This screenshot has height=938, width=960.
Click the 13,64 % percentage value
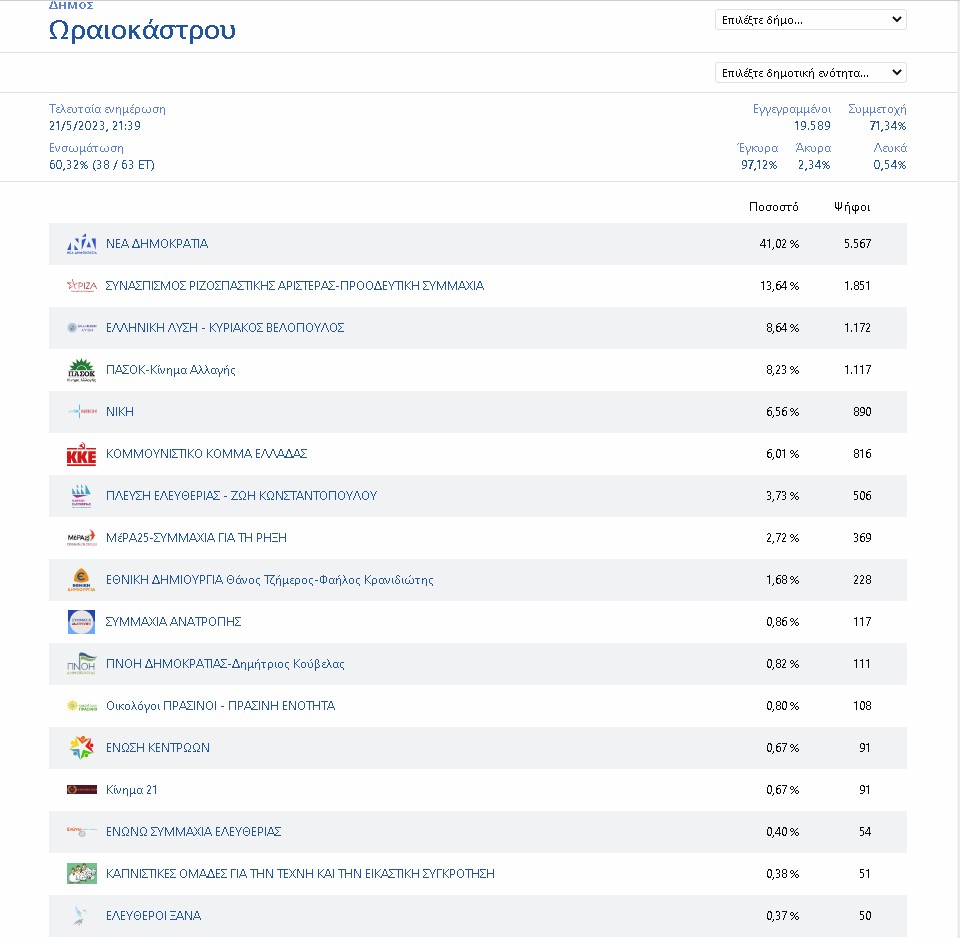point(779,286)
